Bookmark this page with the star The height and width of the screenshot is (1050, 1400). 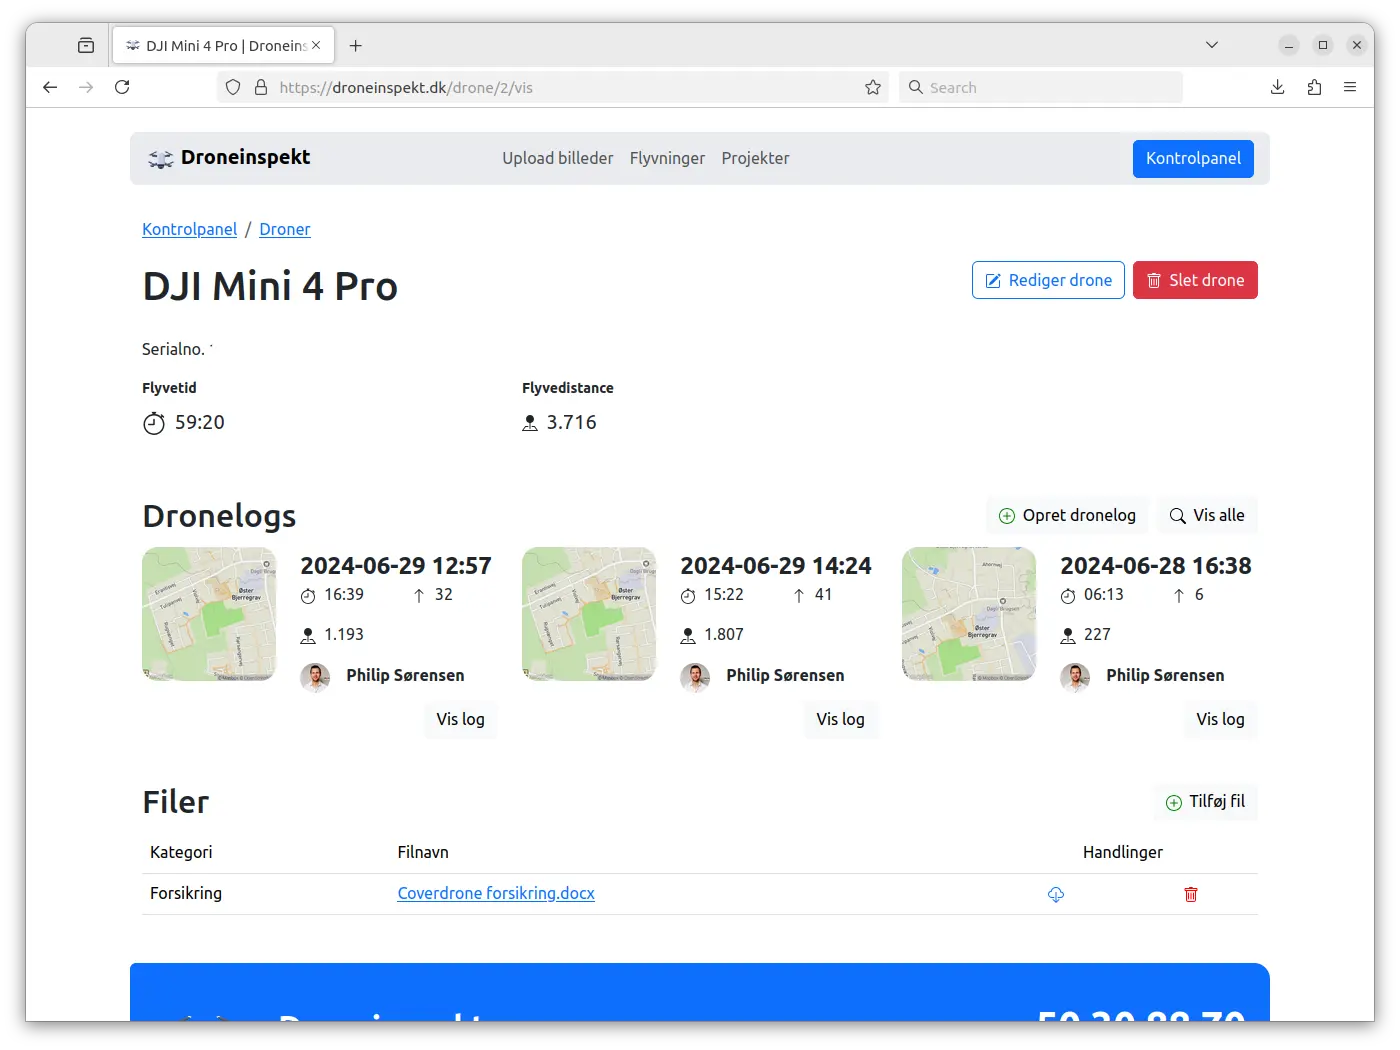(873, 87)
